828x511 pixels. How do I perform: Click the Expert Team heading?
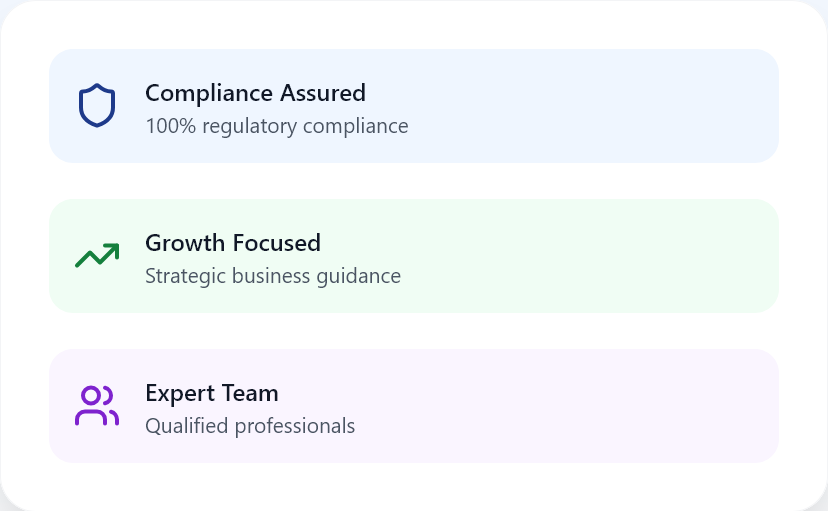click(x=212, y=393)
